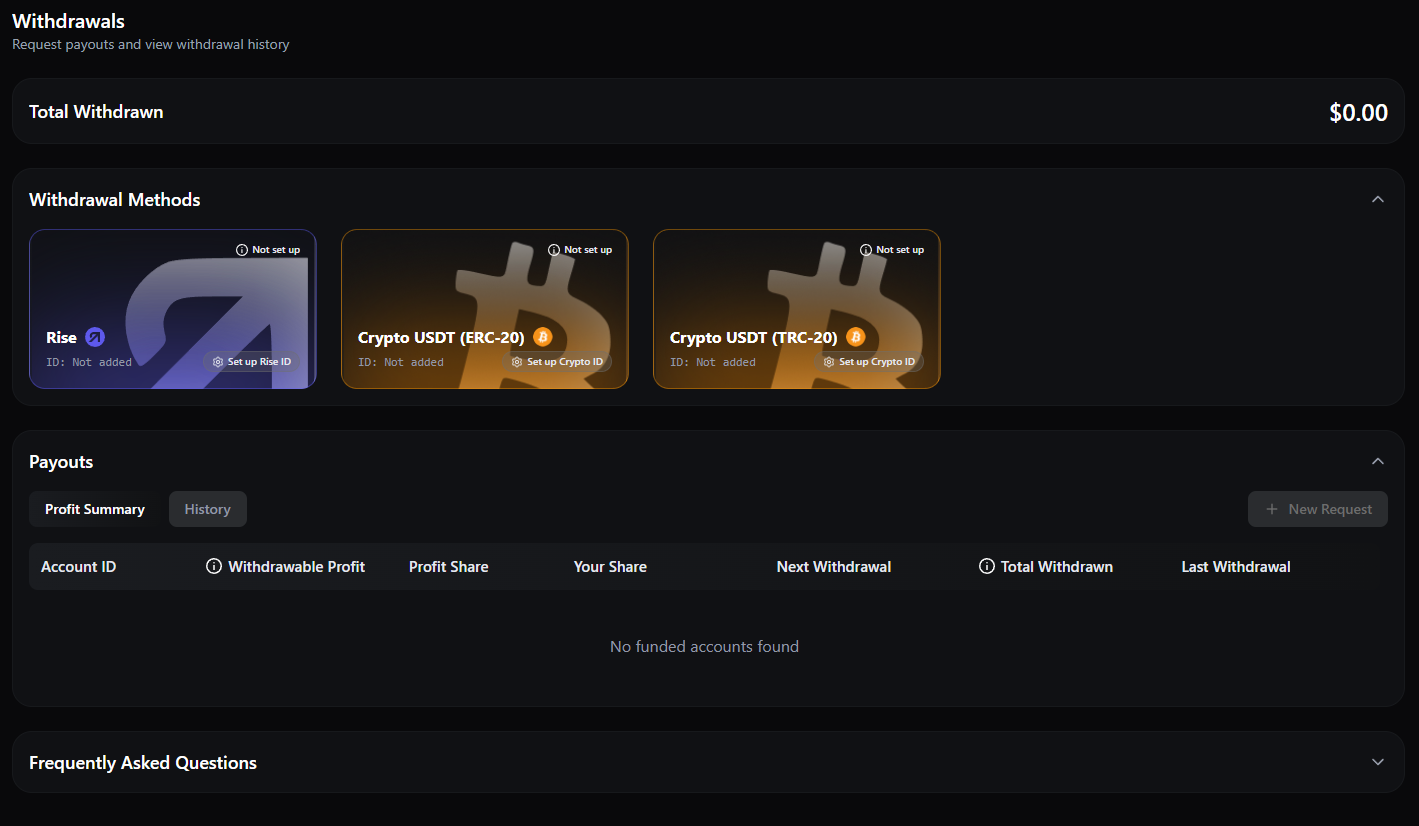The height and width of the screenshot is (826, 1419).
Task: Click the Withdrawals page heading
Action: pos(69,21)
